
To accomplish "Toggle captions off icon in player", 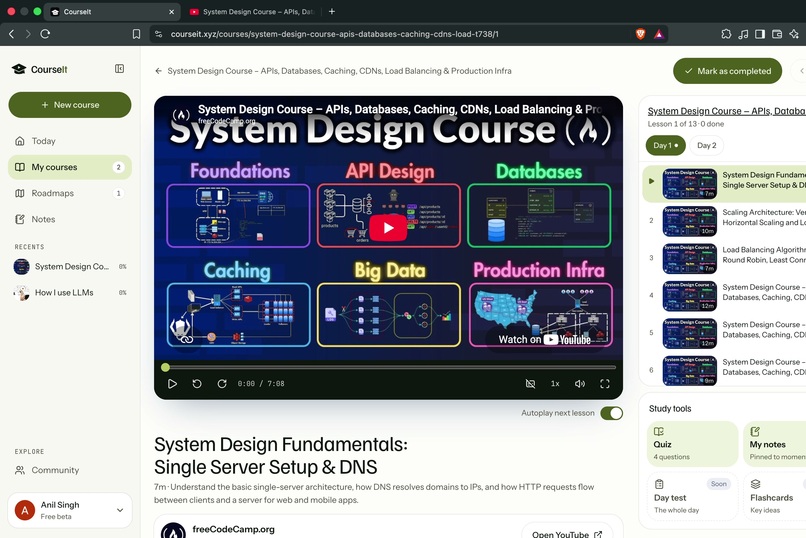I will pyautogui.click(x=530, y=383).
